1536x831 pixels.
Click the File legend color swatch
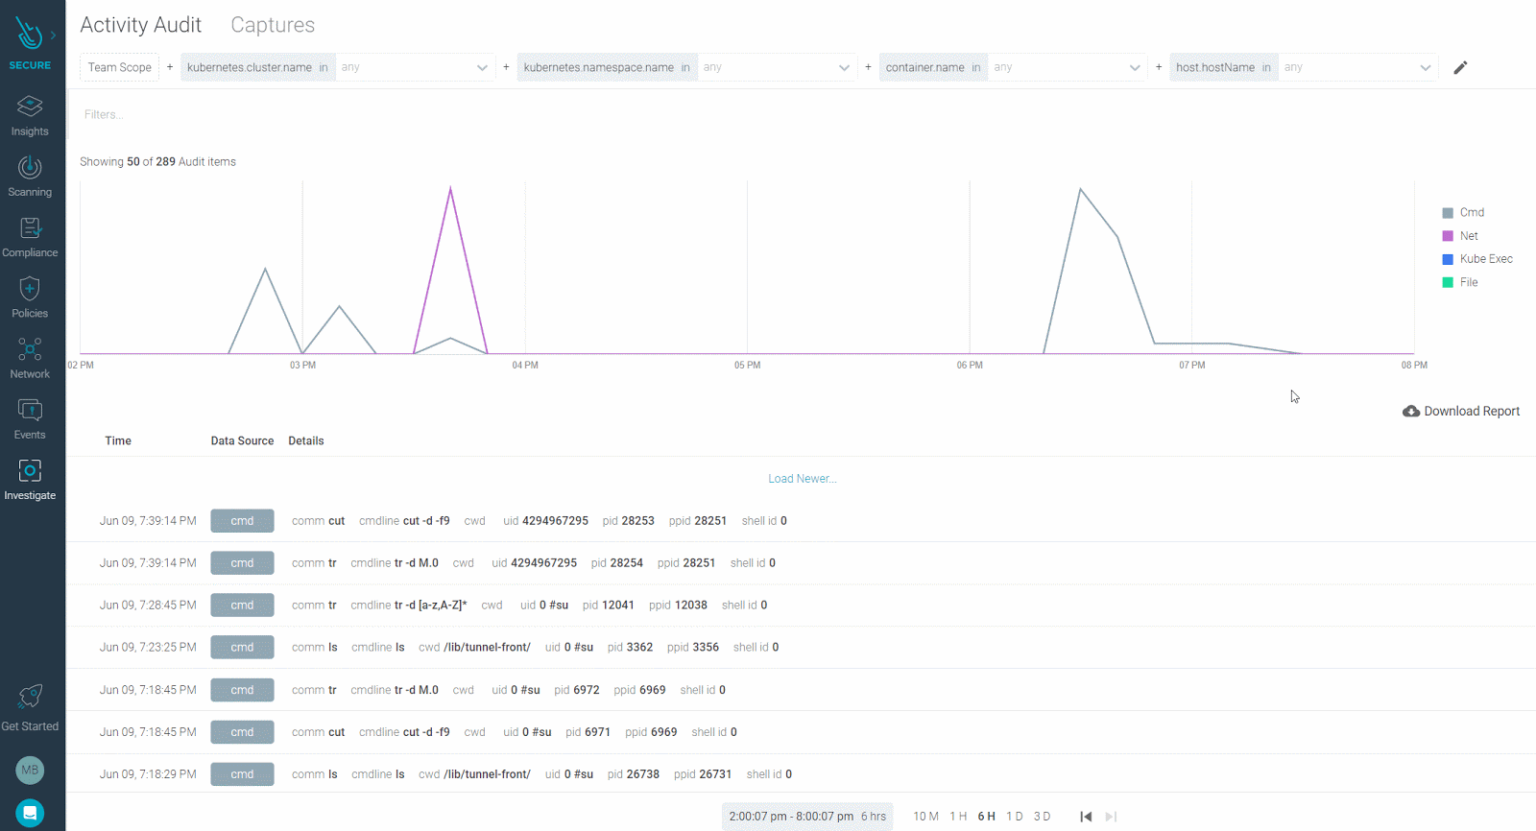[x=1447, y=283]
